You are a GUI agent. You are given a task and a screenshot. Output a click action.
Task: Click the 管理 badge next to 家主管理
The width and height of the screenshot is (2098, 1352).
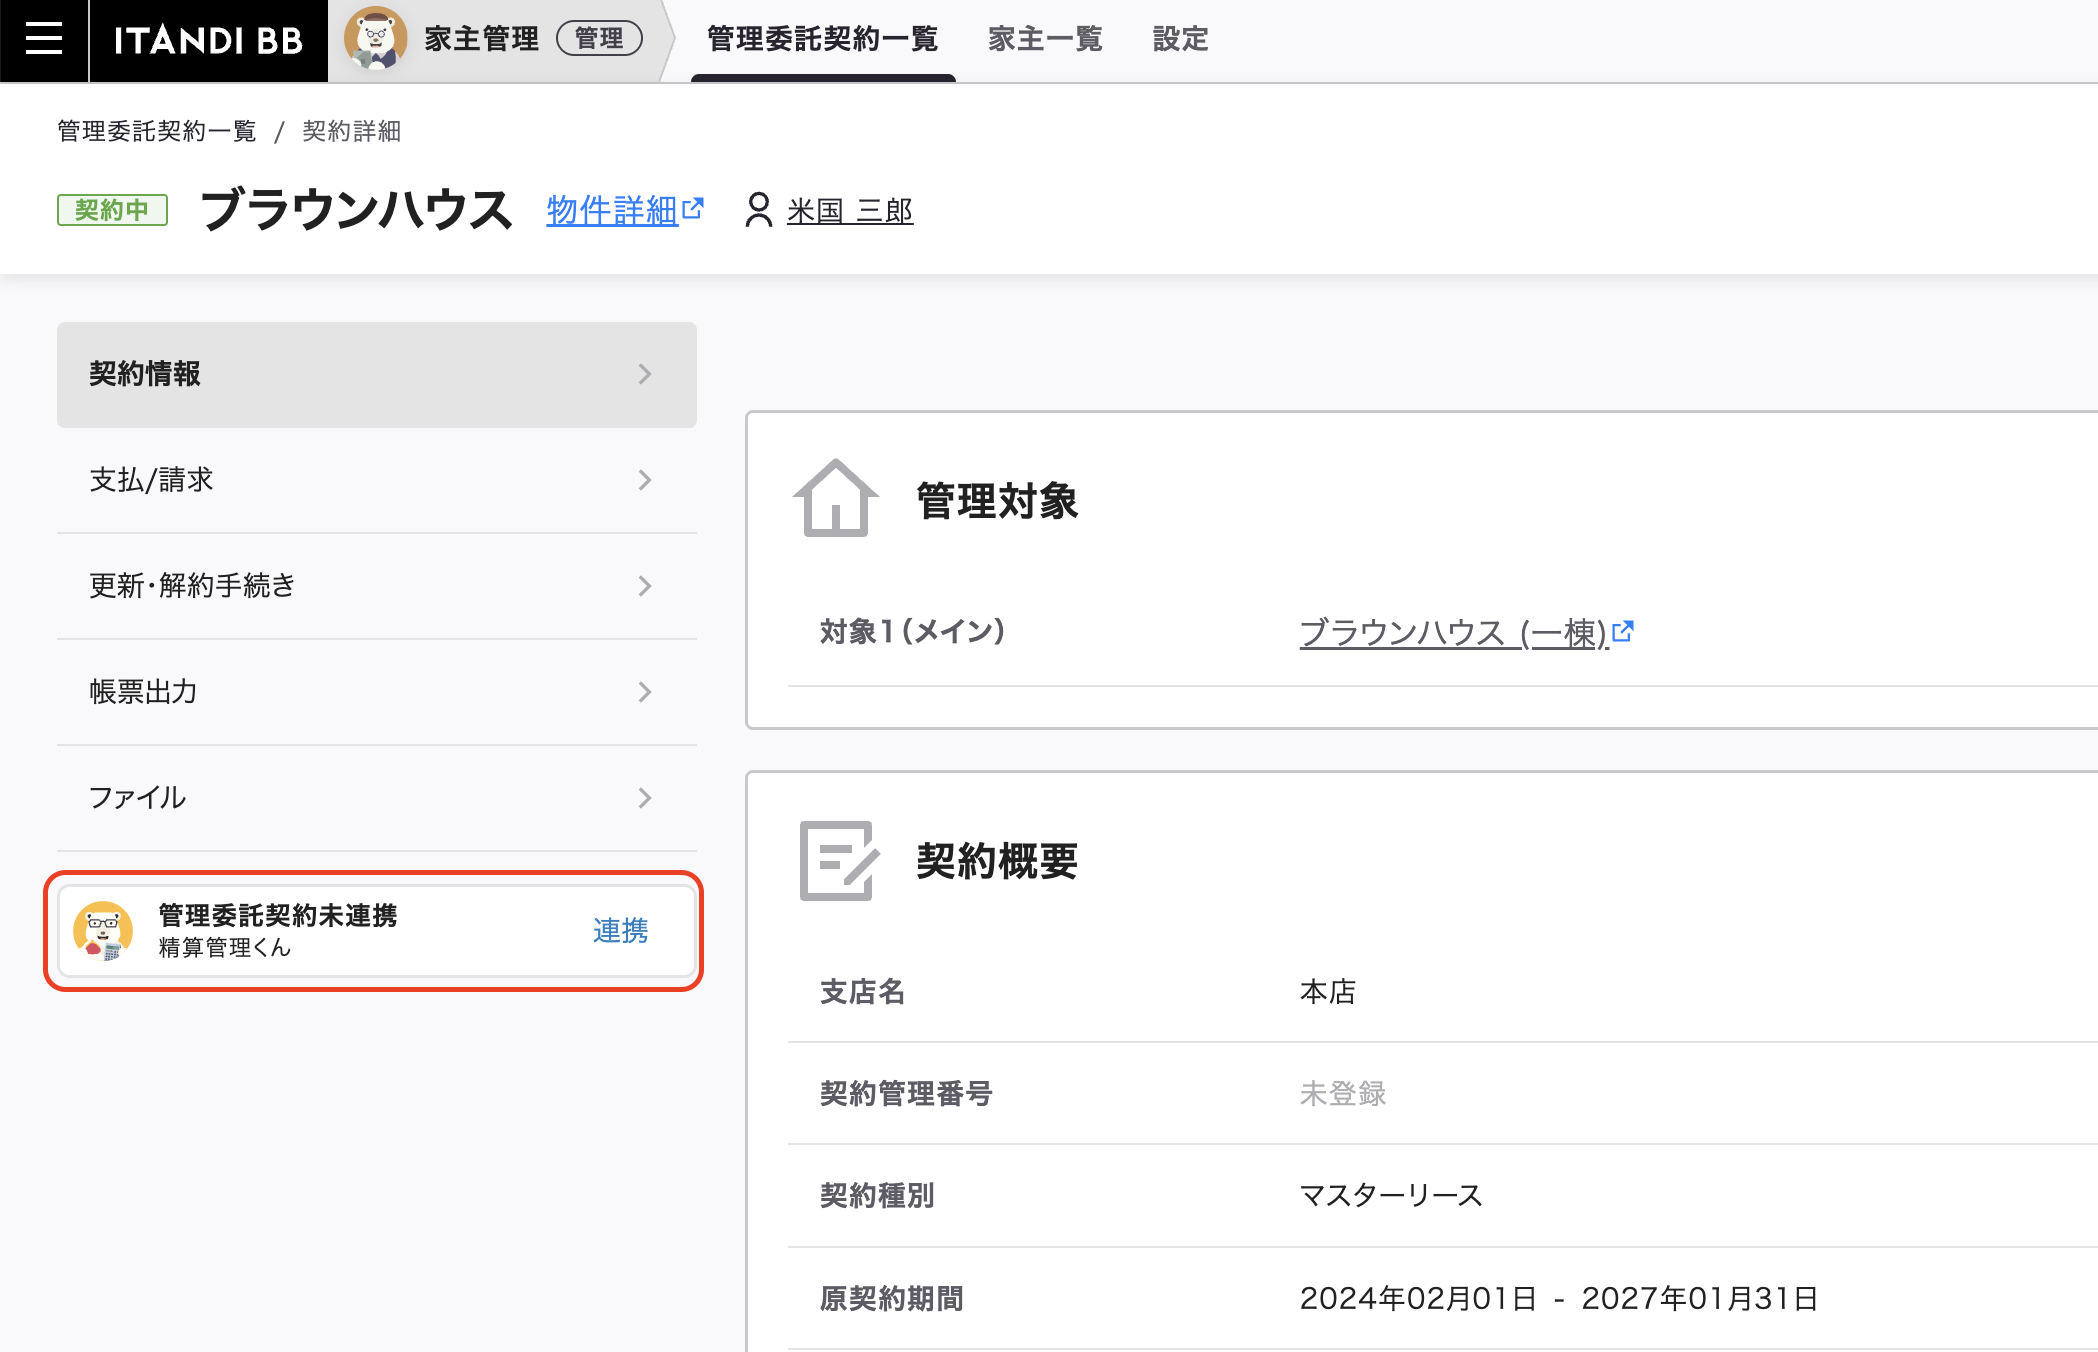click(599, 39)
